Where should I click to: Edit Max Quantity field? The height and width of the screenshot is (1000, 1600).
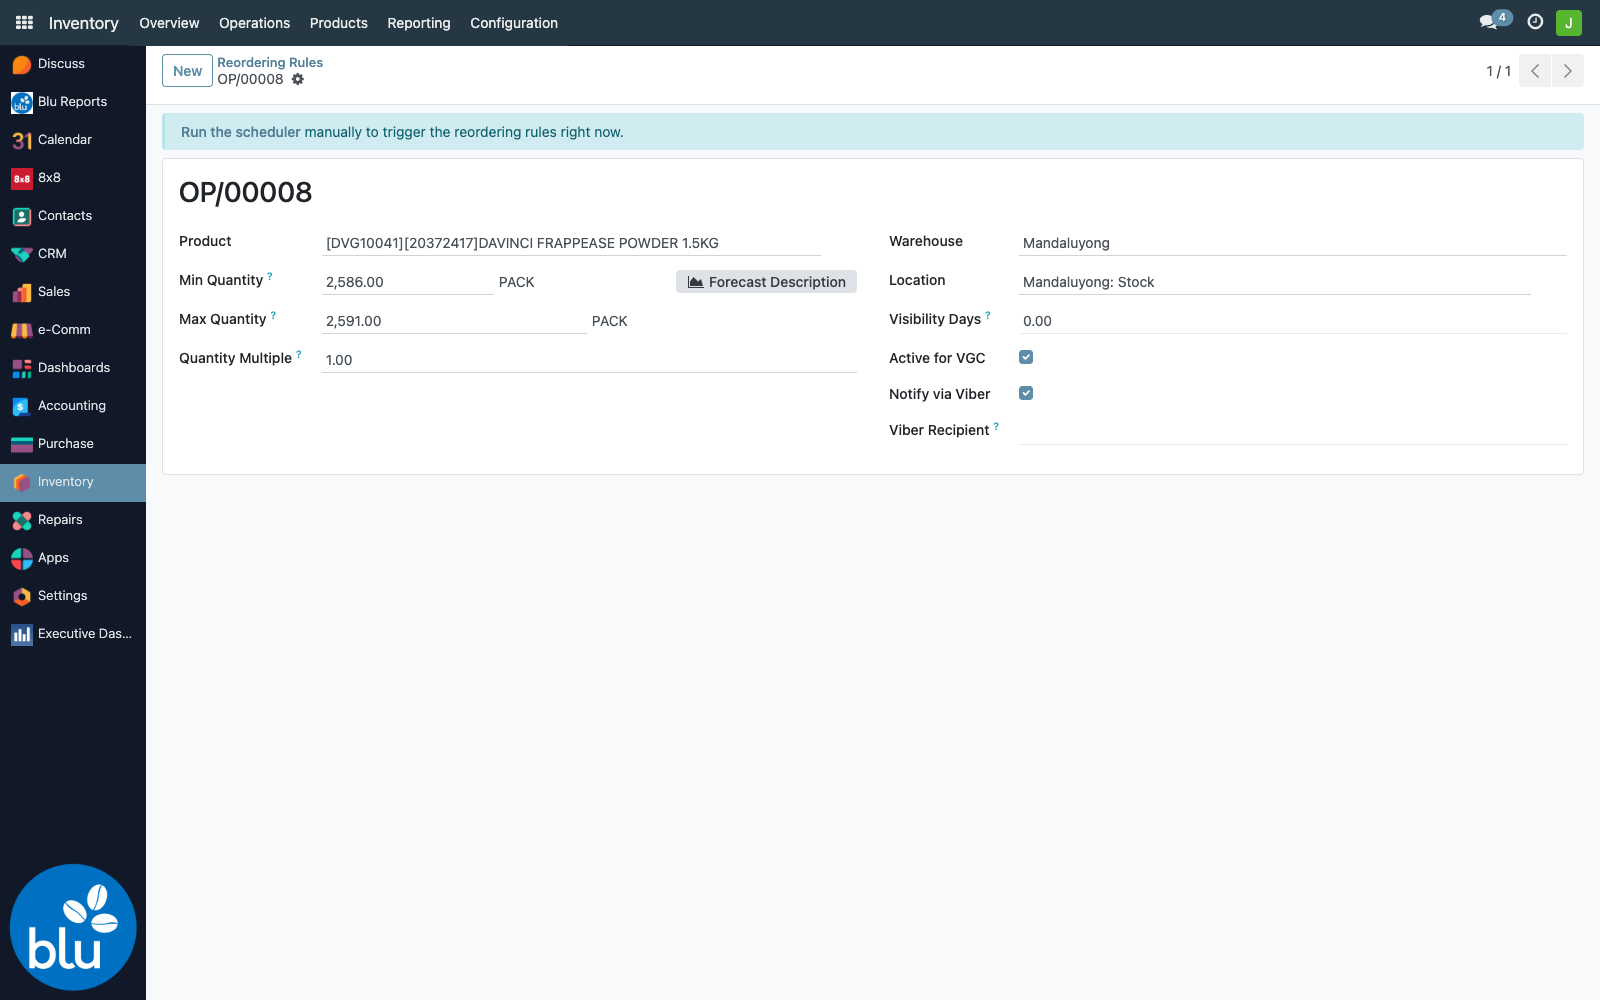(x=454, y=321)
